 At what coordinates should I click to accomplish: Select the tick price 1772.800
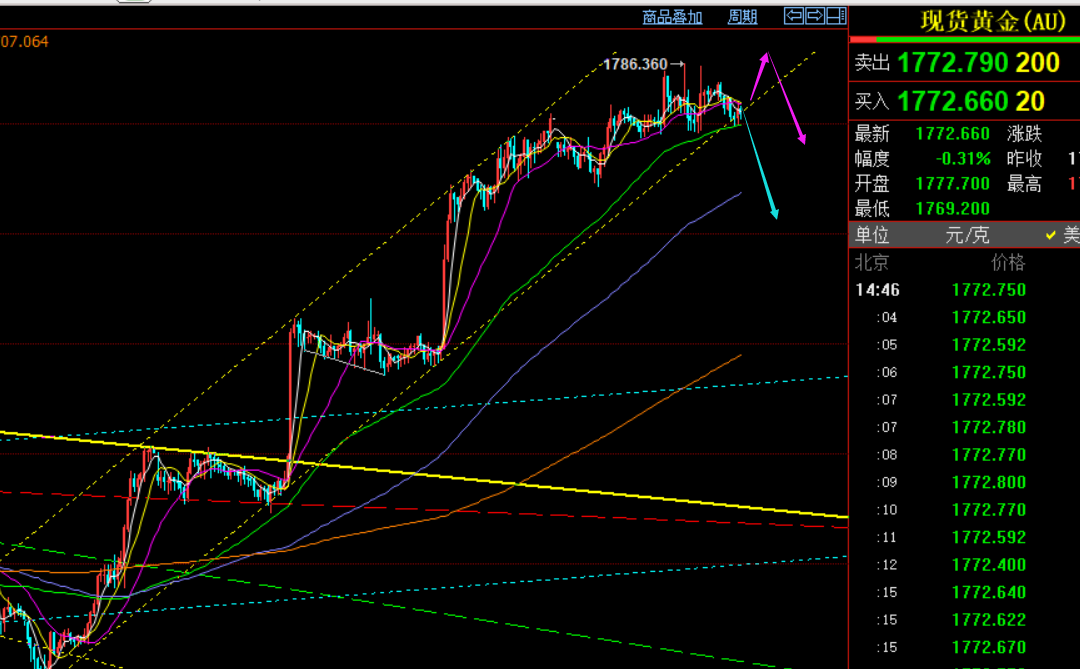point(989,482)
